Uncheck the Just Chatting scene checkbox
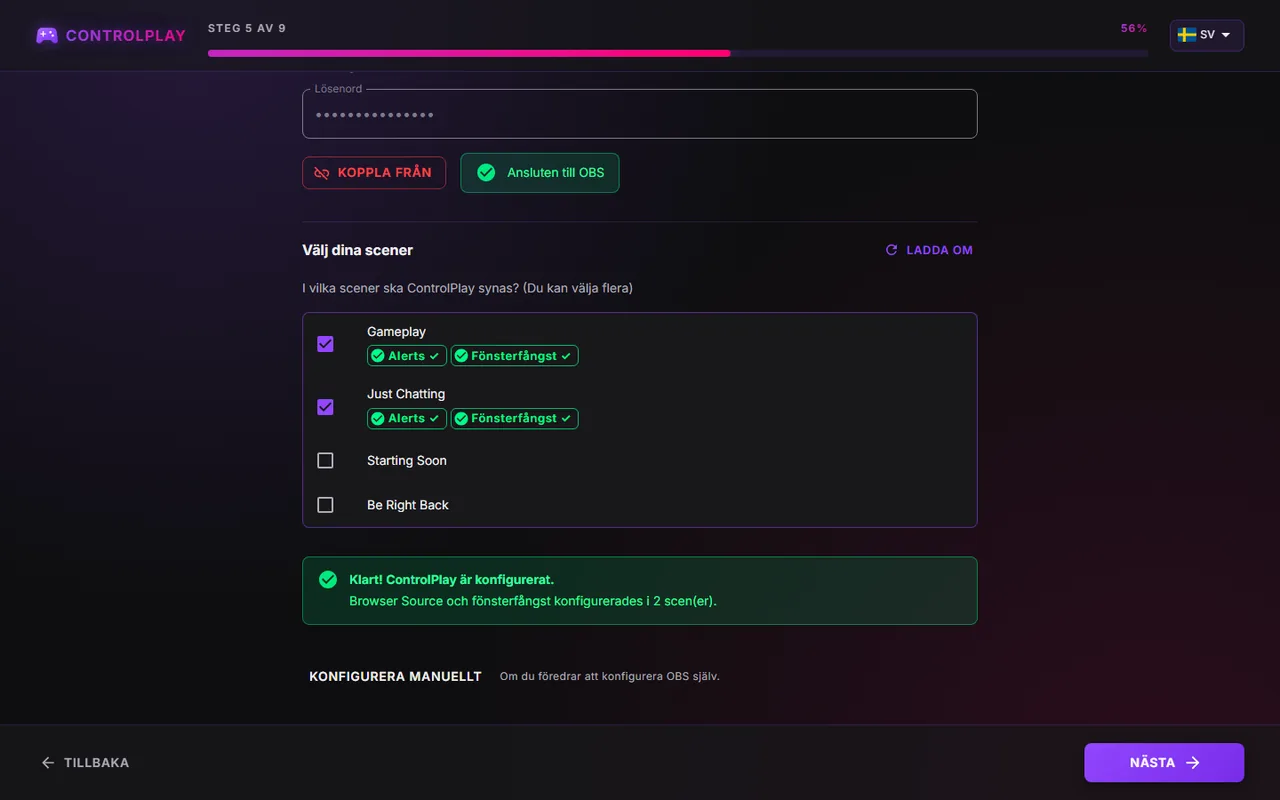The height and width of the screenshot is (800, 1280). [x=325, y=407]
